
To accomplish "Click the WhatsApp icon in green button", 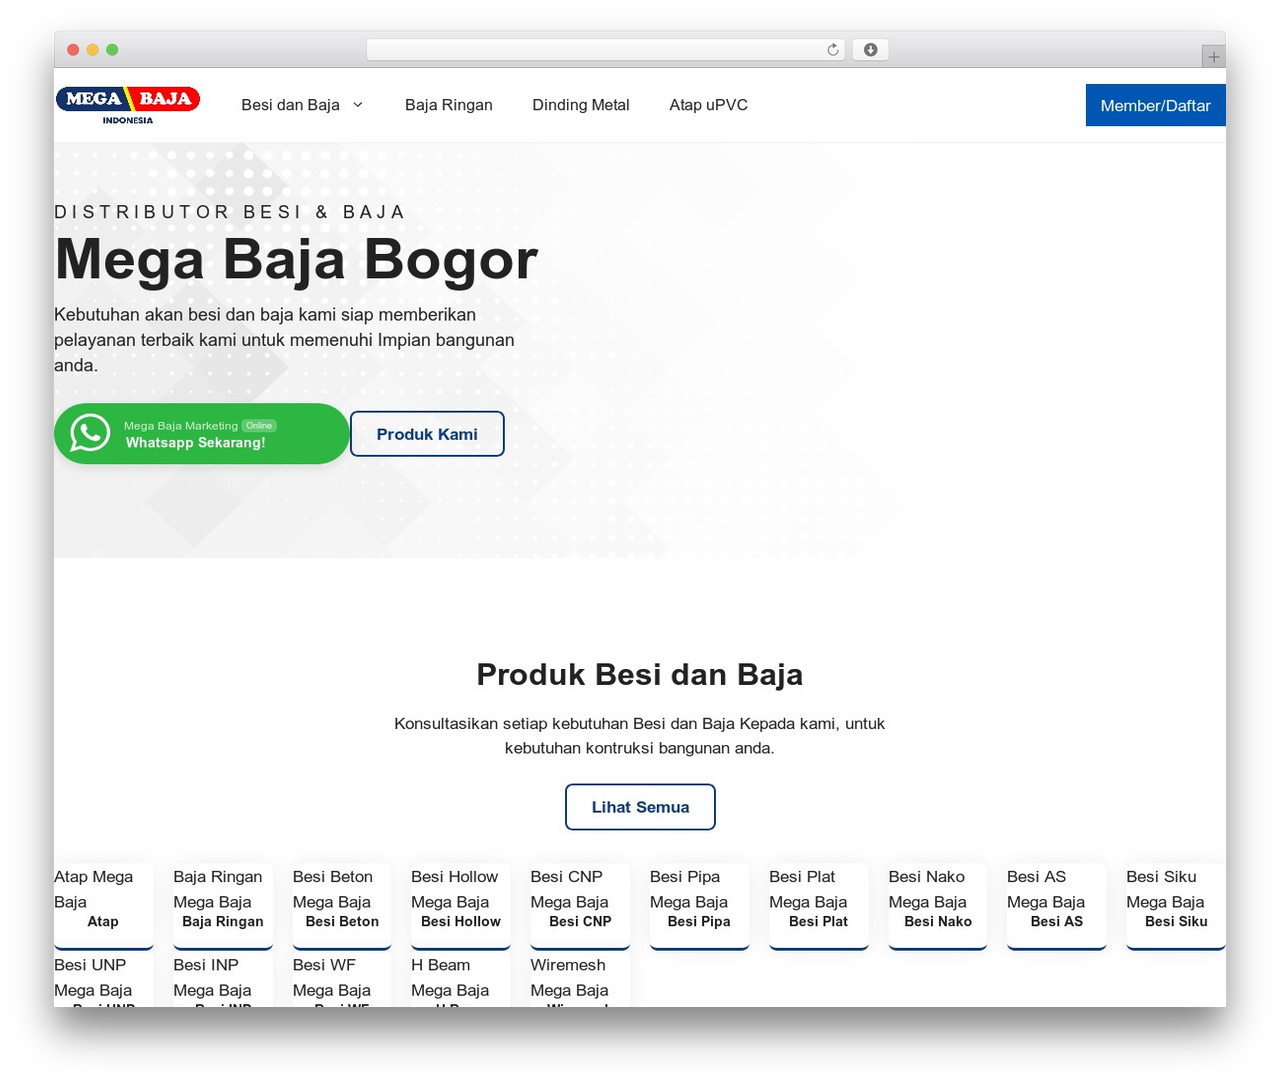I will click(x=90, y=433).
